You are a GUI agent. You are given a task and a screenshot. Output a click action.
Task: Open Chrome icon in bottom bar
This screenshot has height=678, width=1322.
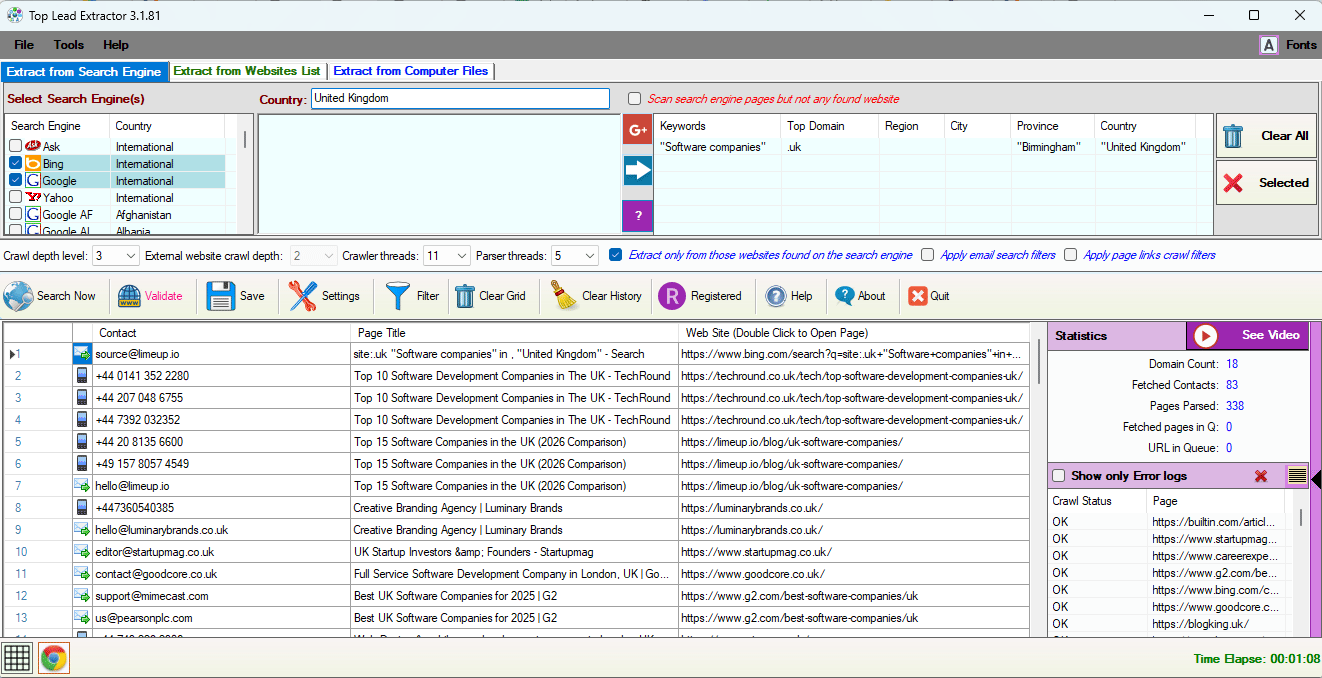54,658
